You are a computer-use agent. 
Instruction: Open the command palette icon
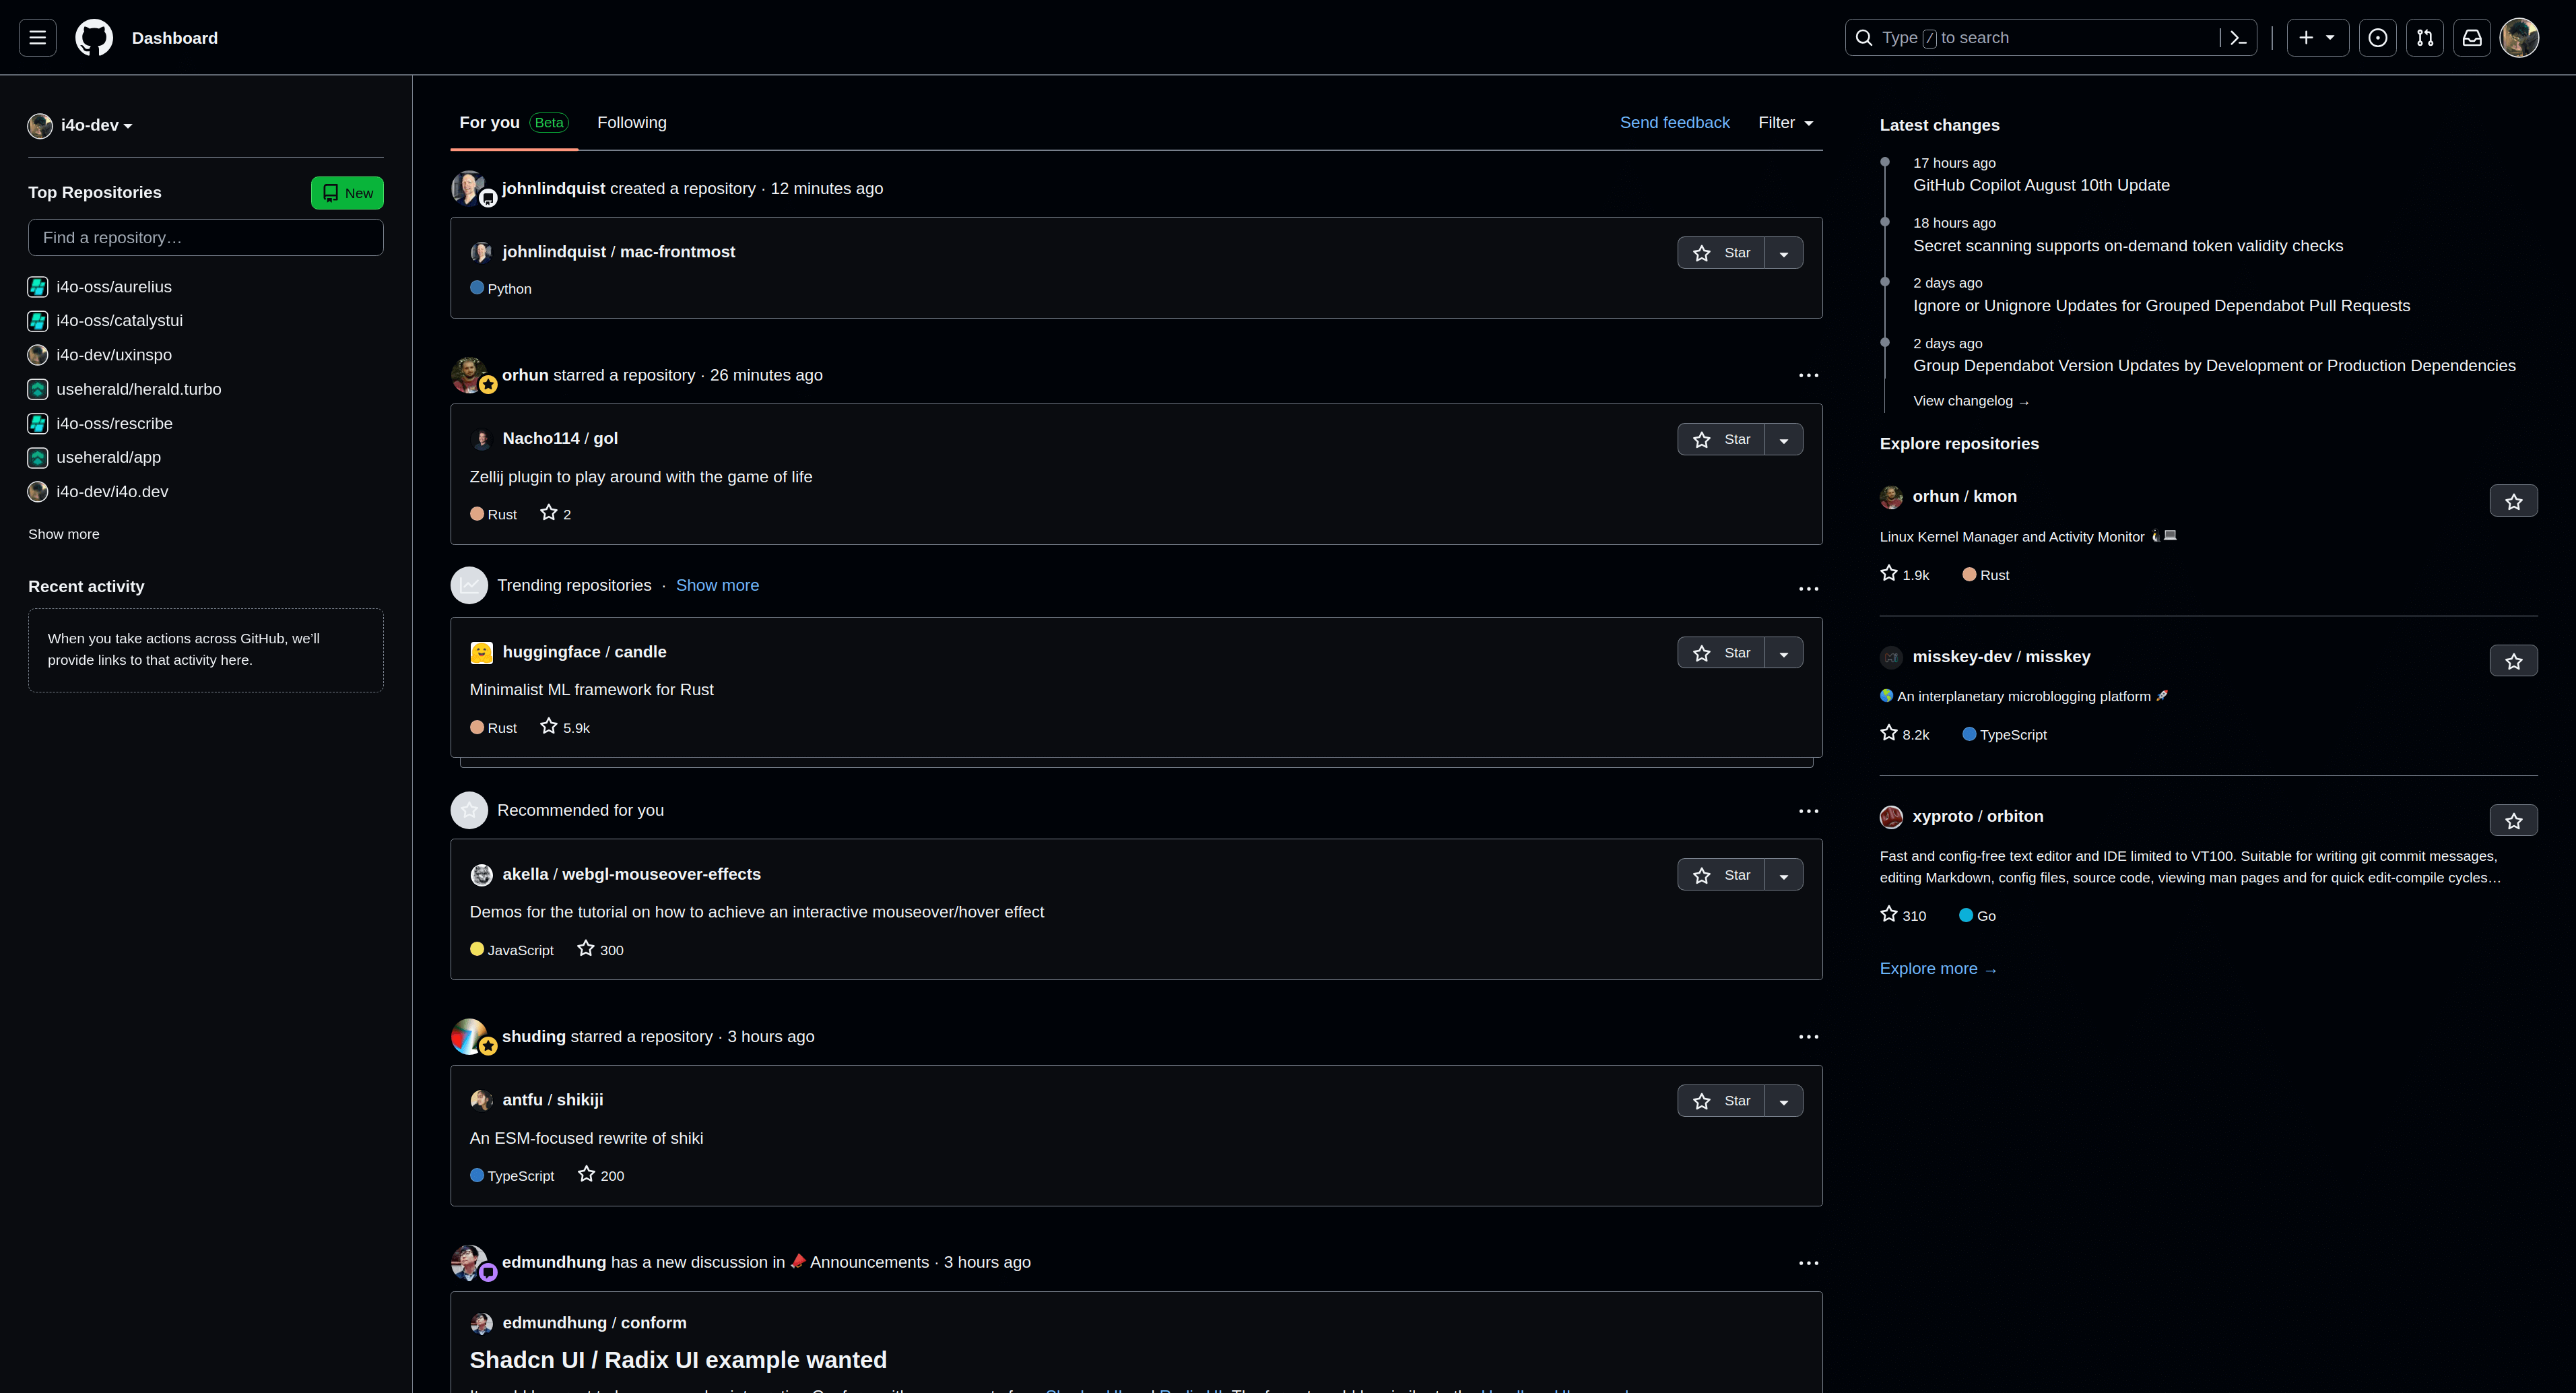point(2238,38)
